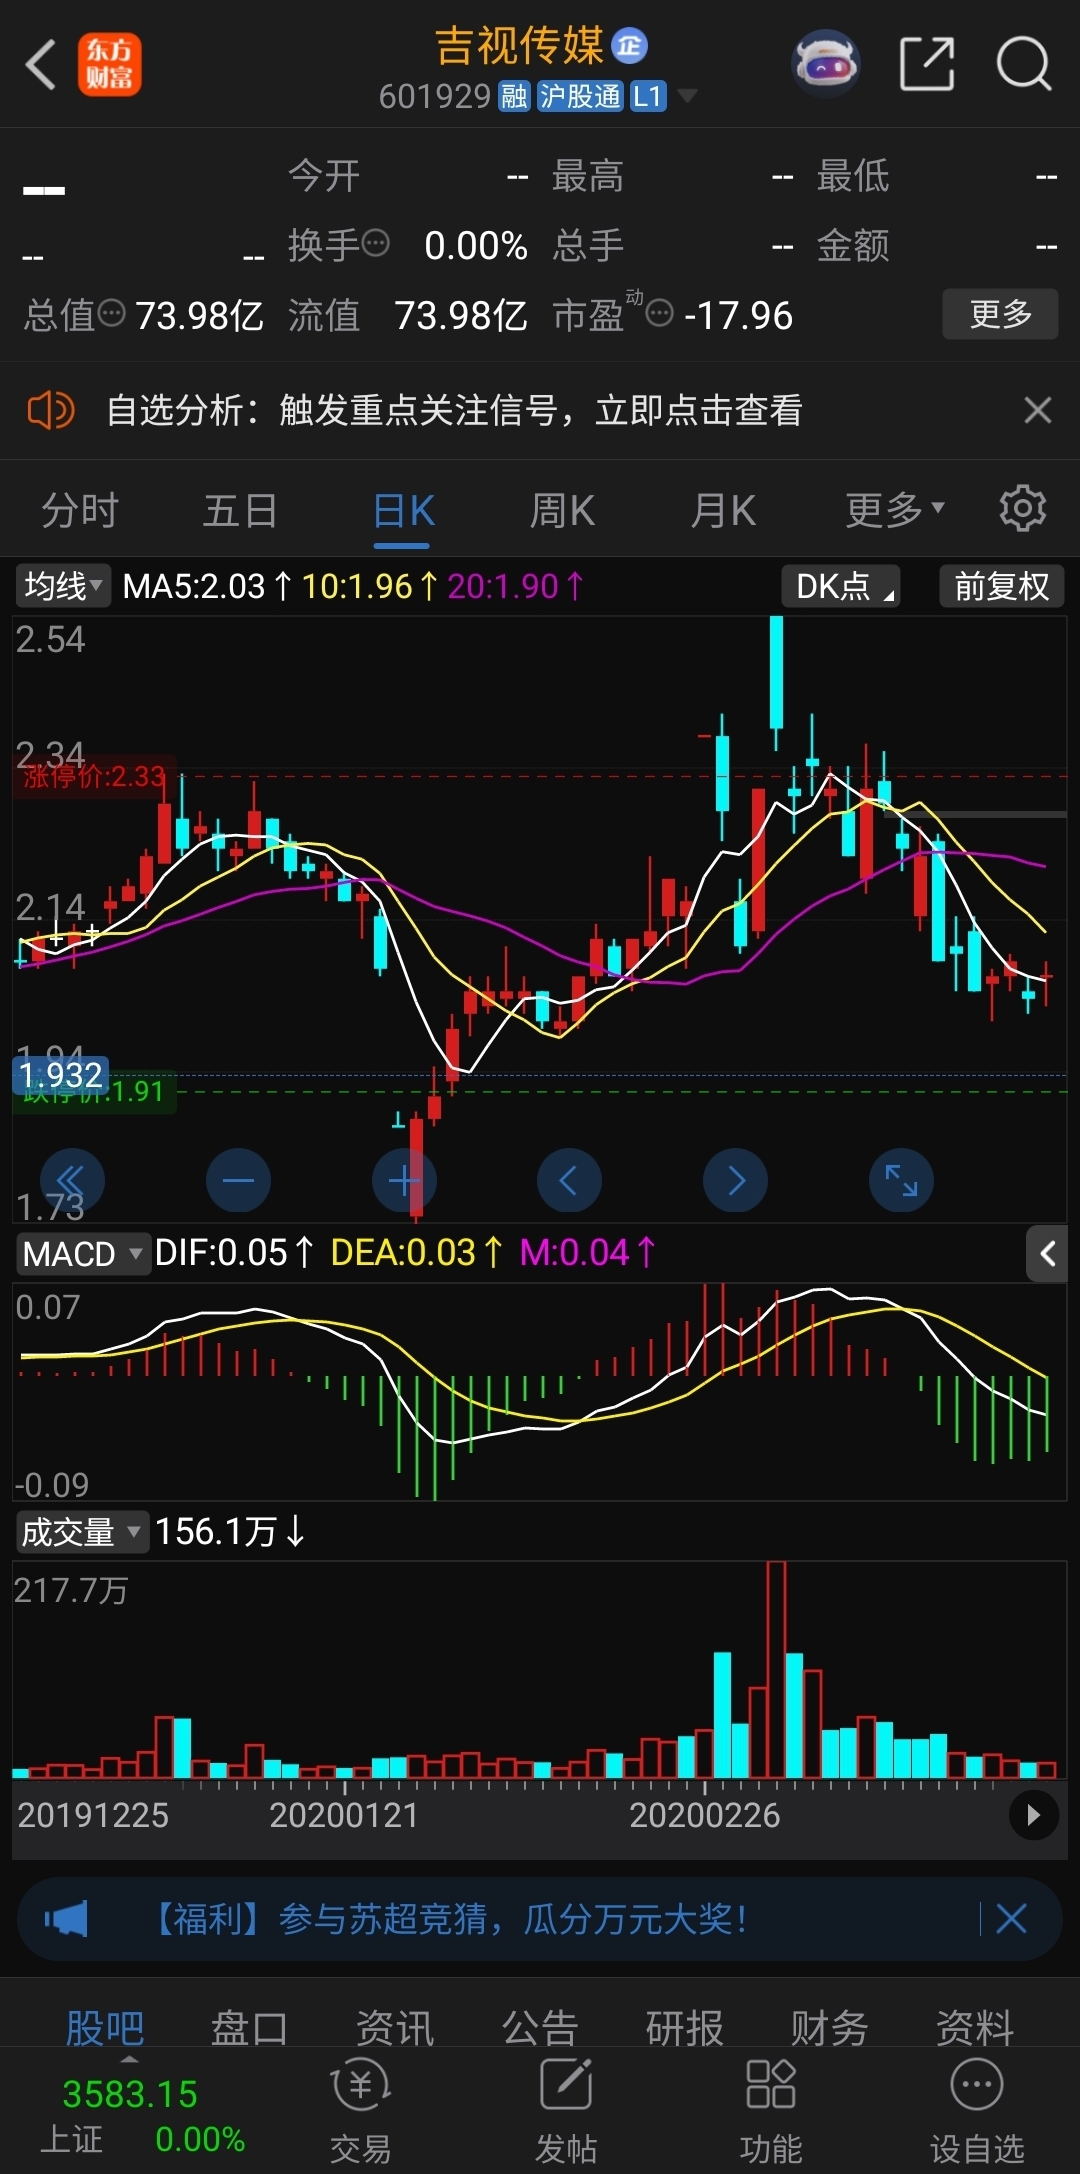This screenshot has height=2174, width=1080.
Task: Open 功能 functions menu
Action: tap(771, 2112)
